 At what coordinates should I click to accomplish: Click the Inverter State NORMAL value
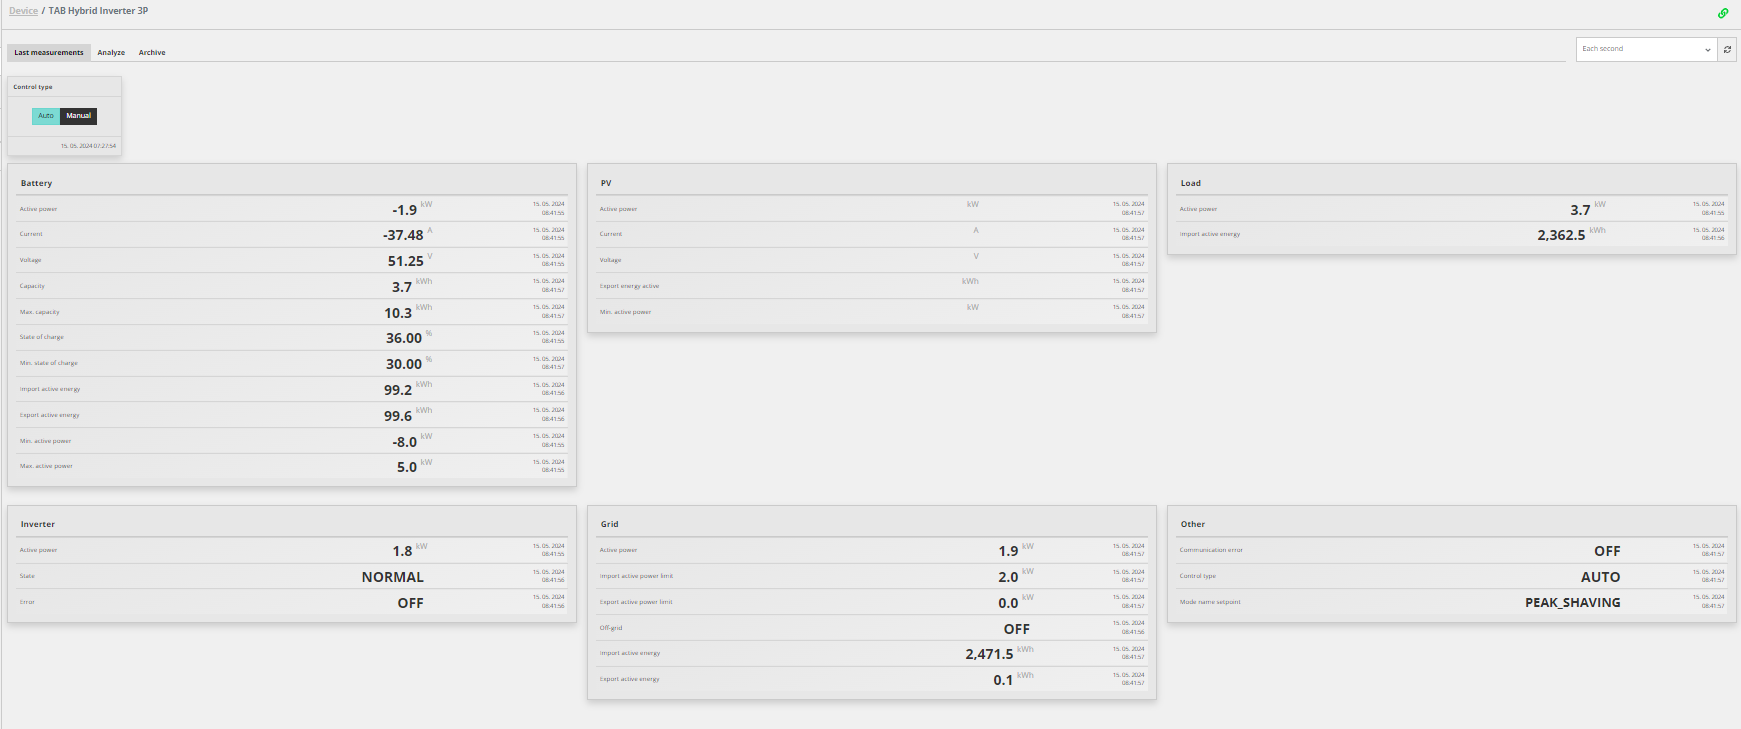[392, 577]
